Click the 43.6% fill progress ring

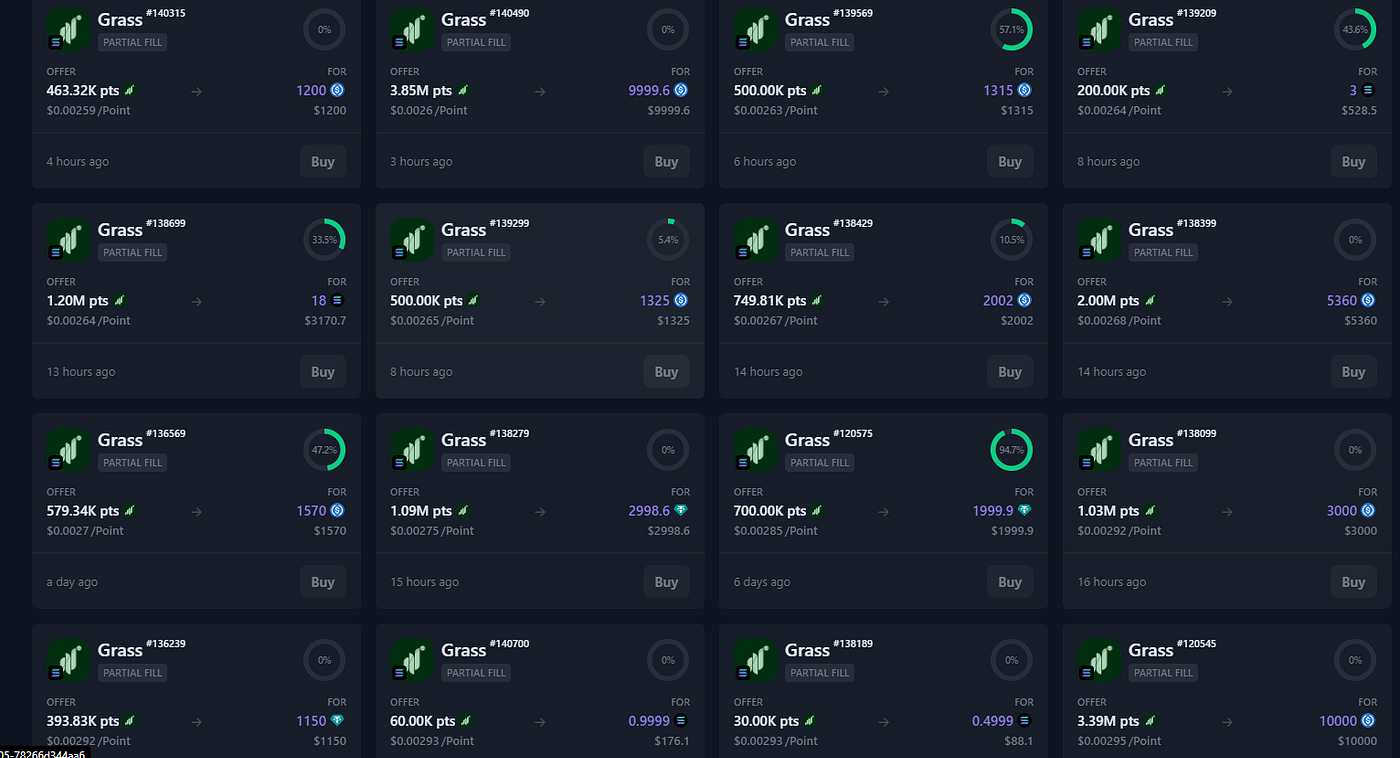point(1355,30)
